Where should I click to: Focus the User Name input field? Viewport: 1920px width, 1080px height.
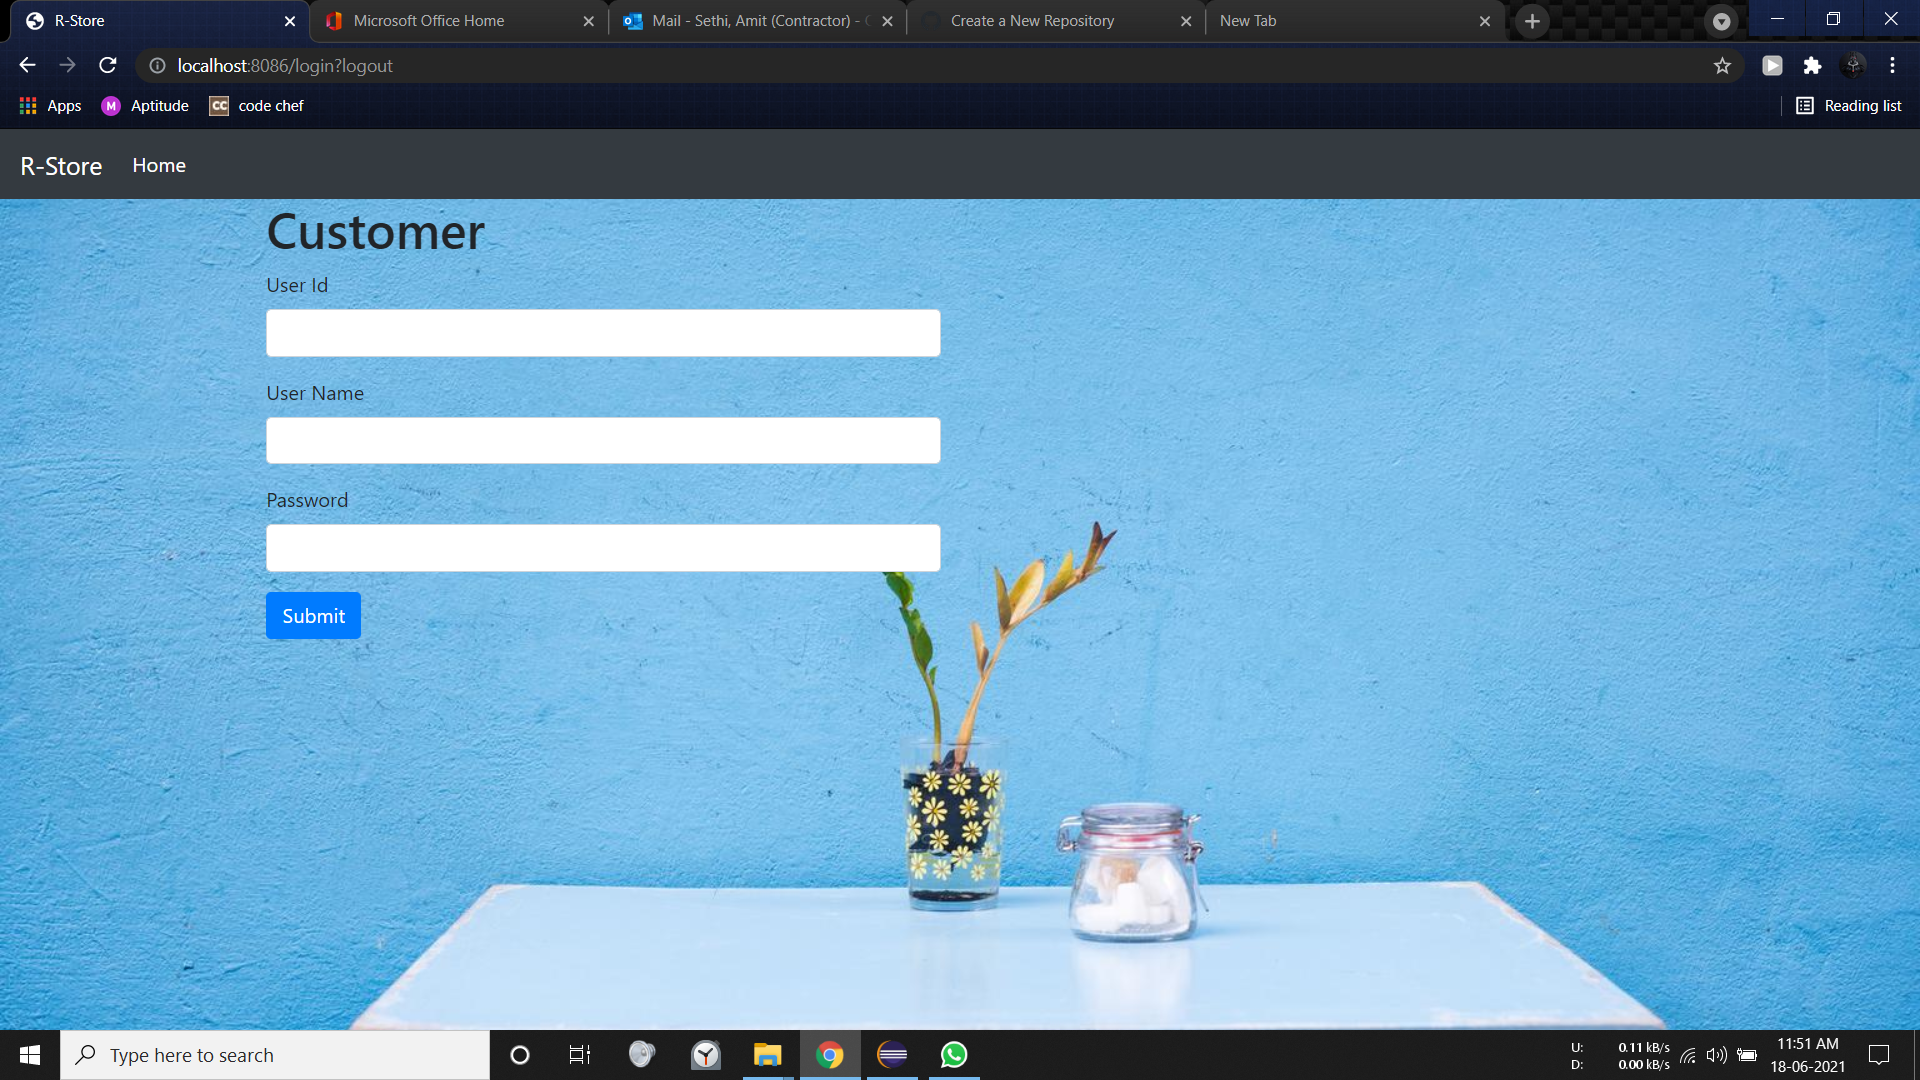(x=603, y=440)
